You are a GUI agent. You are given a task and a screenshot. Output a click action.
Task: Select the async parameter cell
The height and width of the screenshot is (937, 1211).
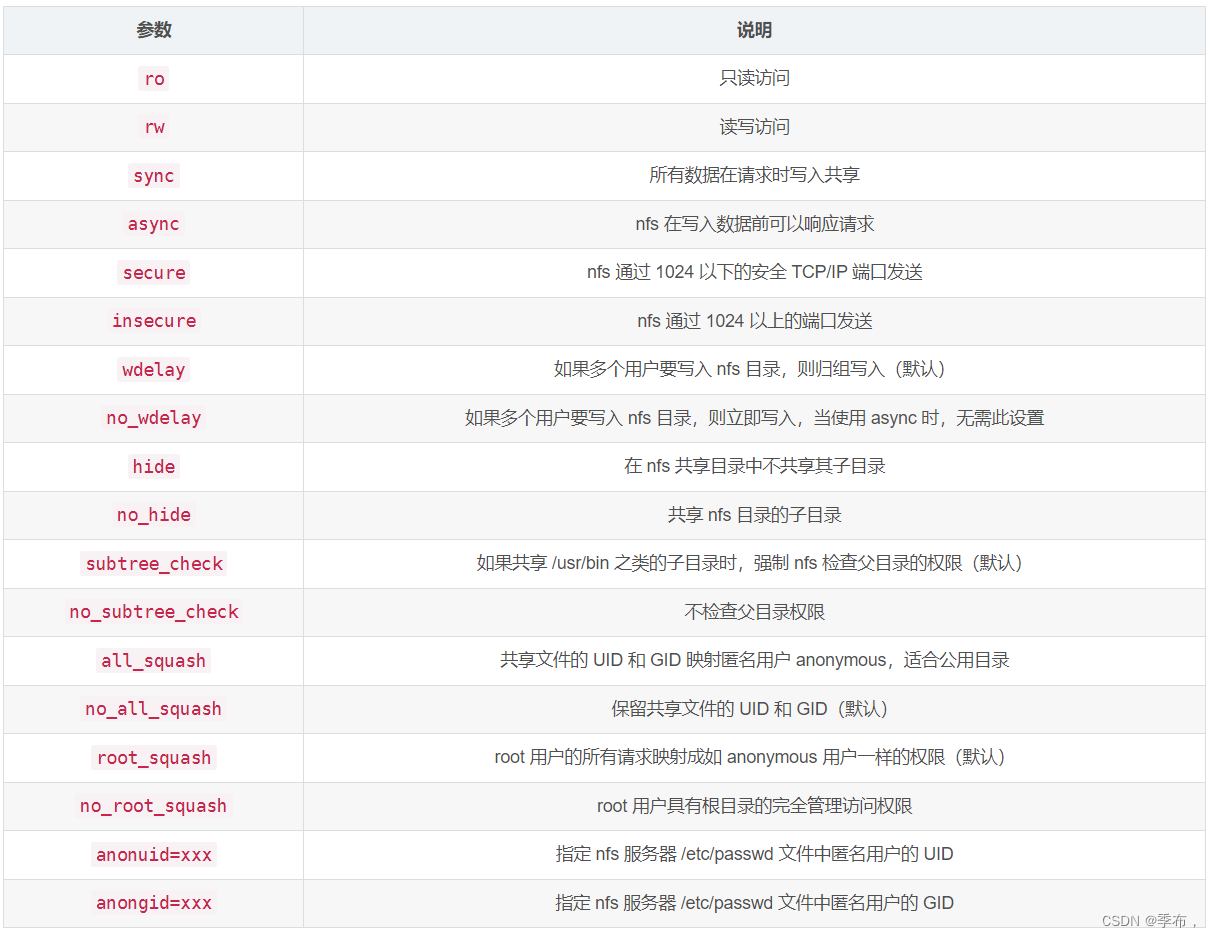coord(154,224)
